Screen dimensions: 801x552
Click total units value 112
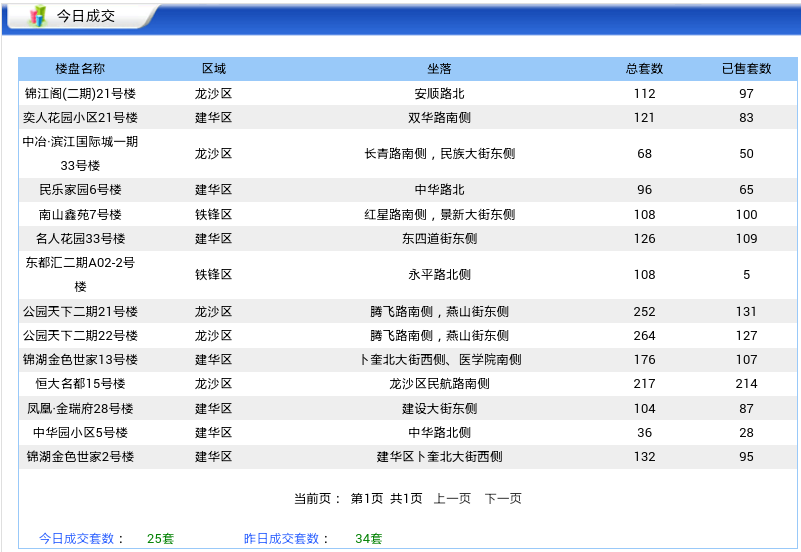pyautogui.click(x=644, y=93)
